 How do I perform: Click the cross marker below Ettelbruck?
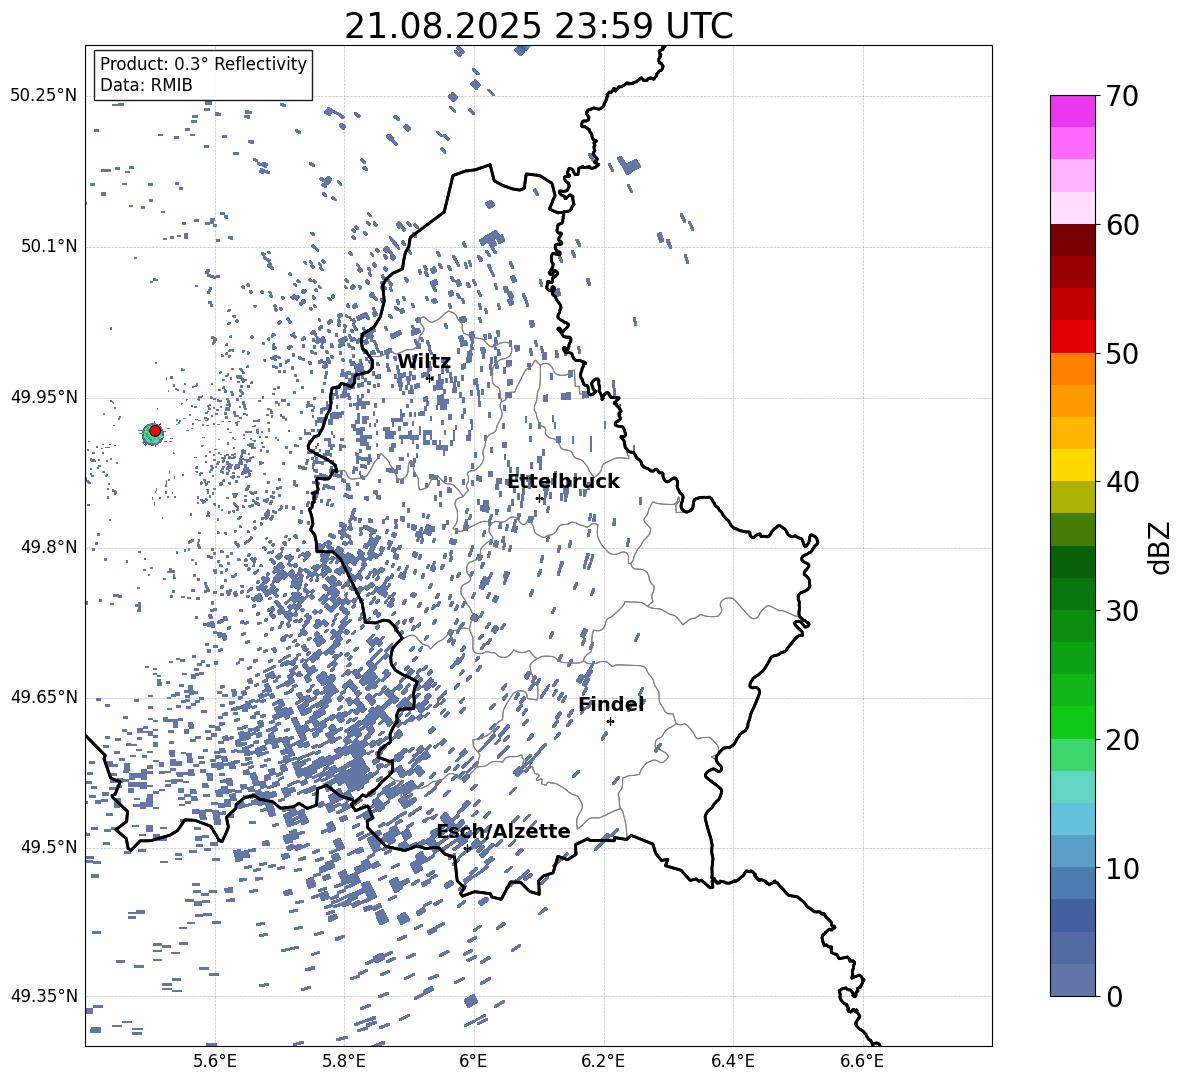(x=539, y=499)
